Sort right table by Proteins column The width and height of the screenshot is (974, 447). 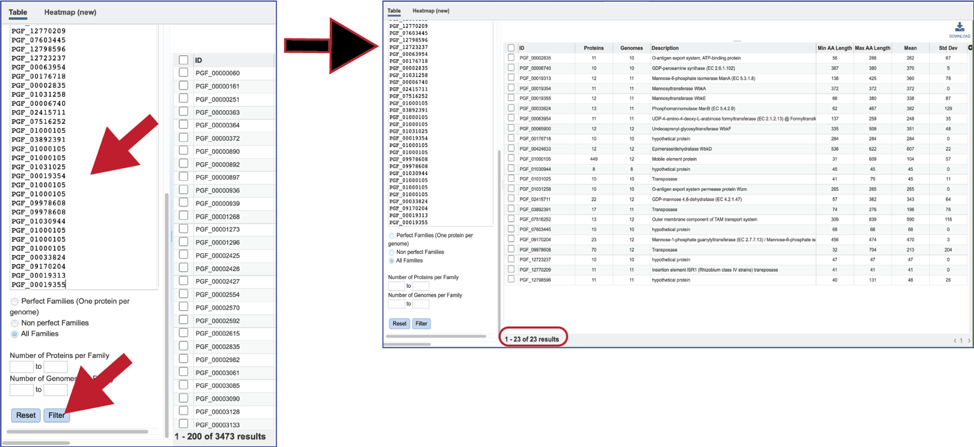pyautogui.click(x=593, y=48)
